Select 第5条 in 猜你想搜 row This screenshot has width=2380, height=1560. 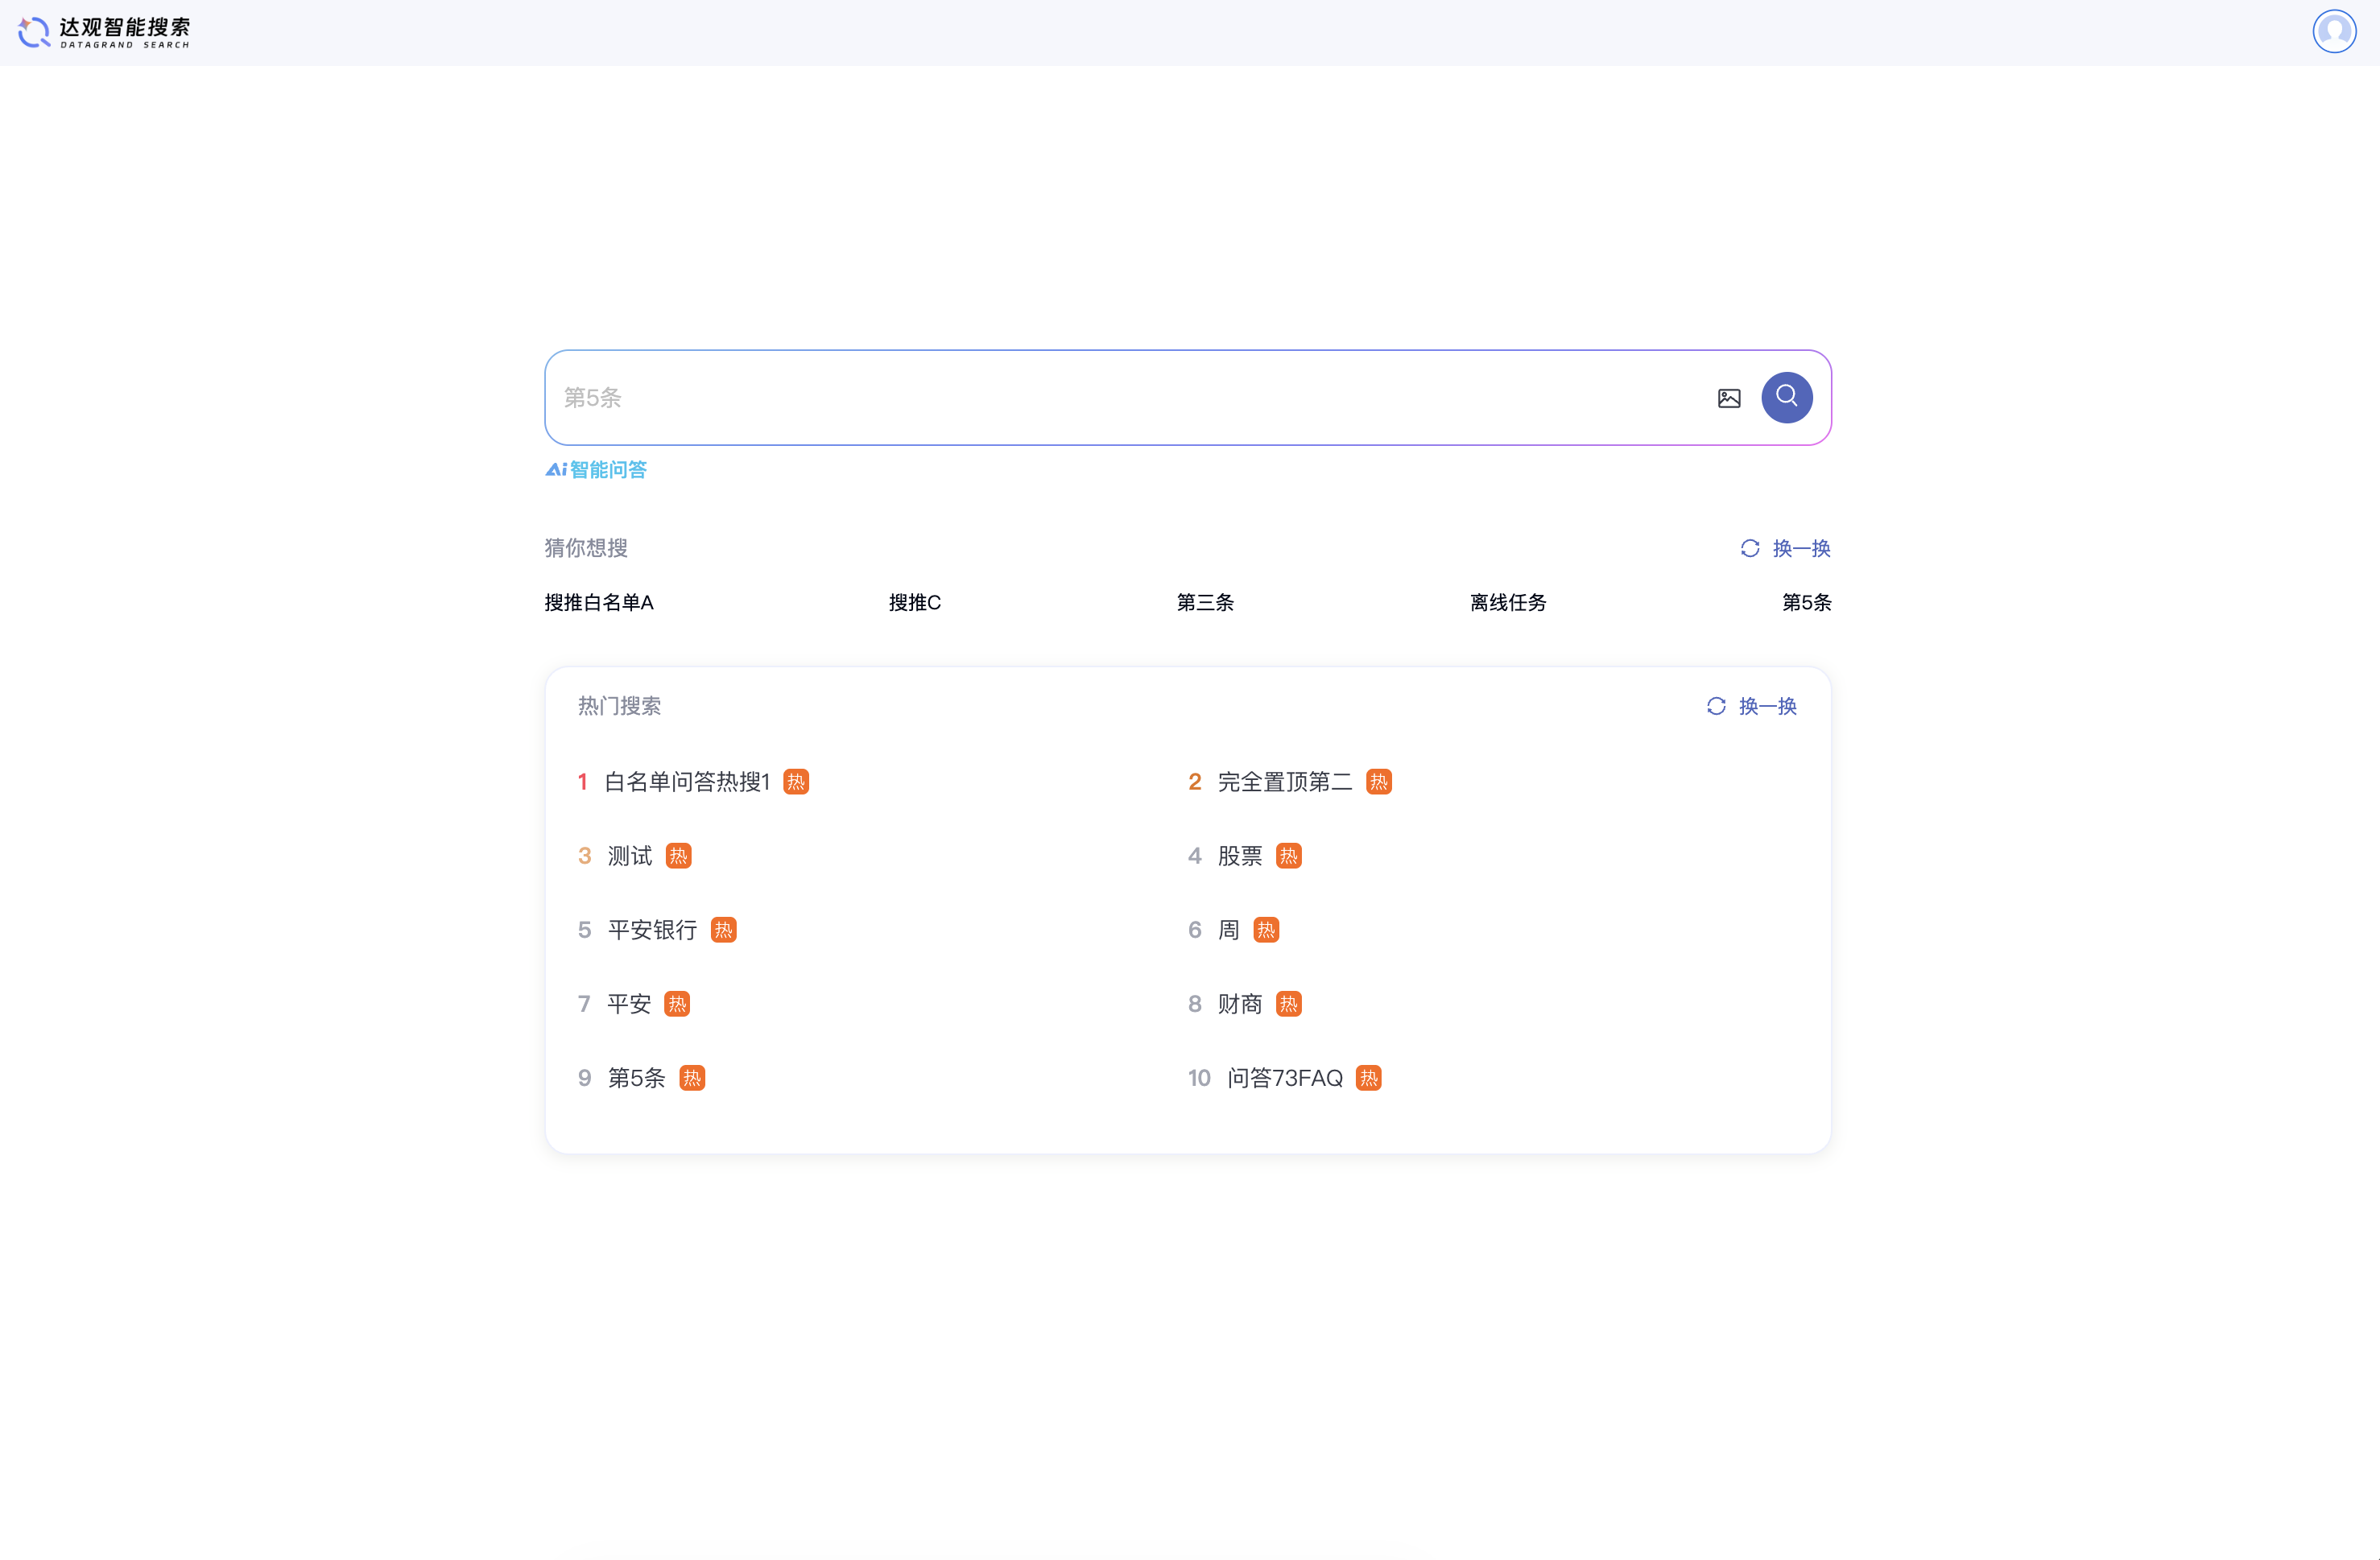click(x=1806, y=602)
